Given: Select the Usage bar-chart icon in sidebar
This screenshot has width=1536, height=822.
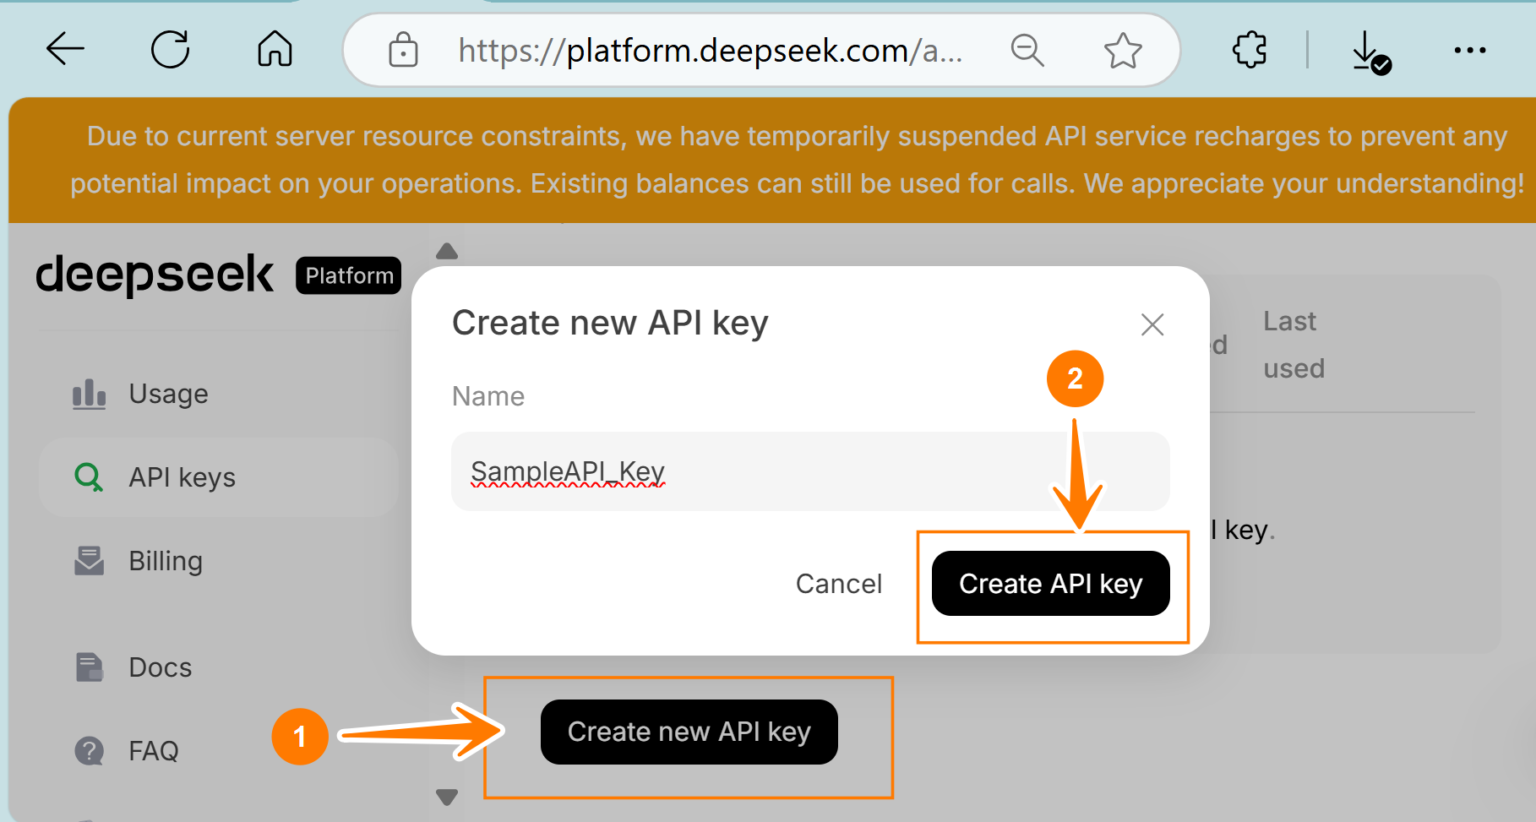Looking at the screenshot, I should pos(88,393).
